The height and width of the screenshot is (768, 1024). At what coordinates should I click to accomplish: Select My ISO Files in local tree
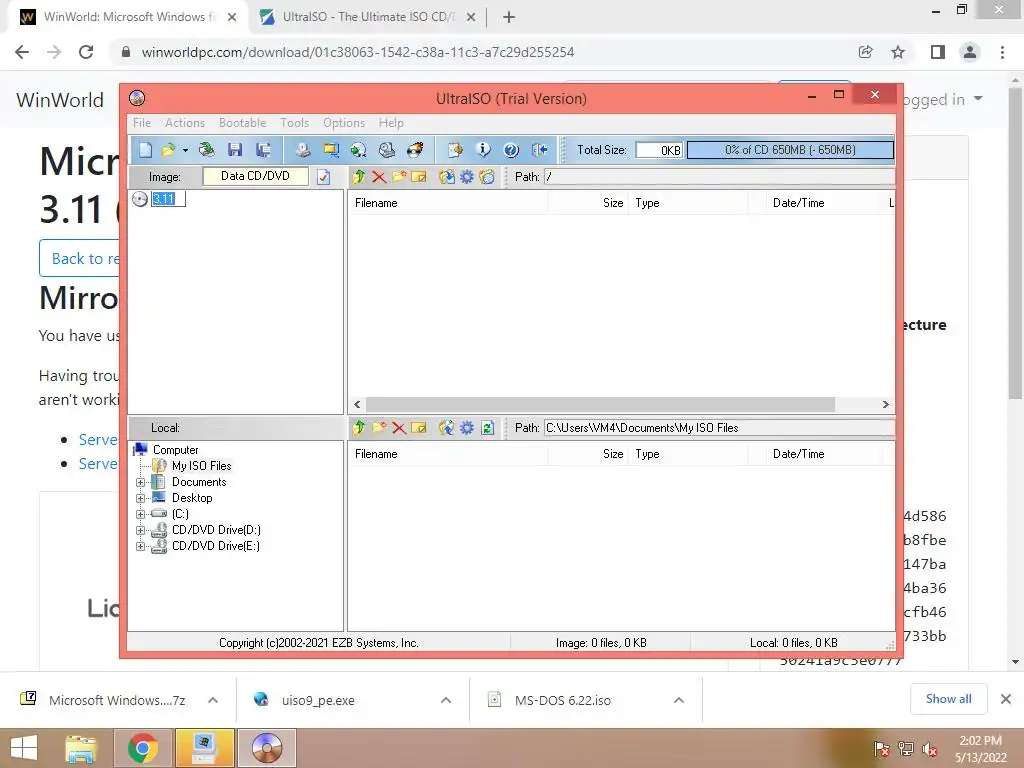[201, 466]
